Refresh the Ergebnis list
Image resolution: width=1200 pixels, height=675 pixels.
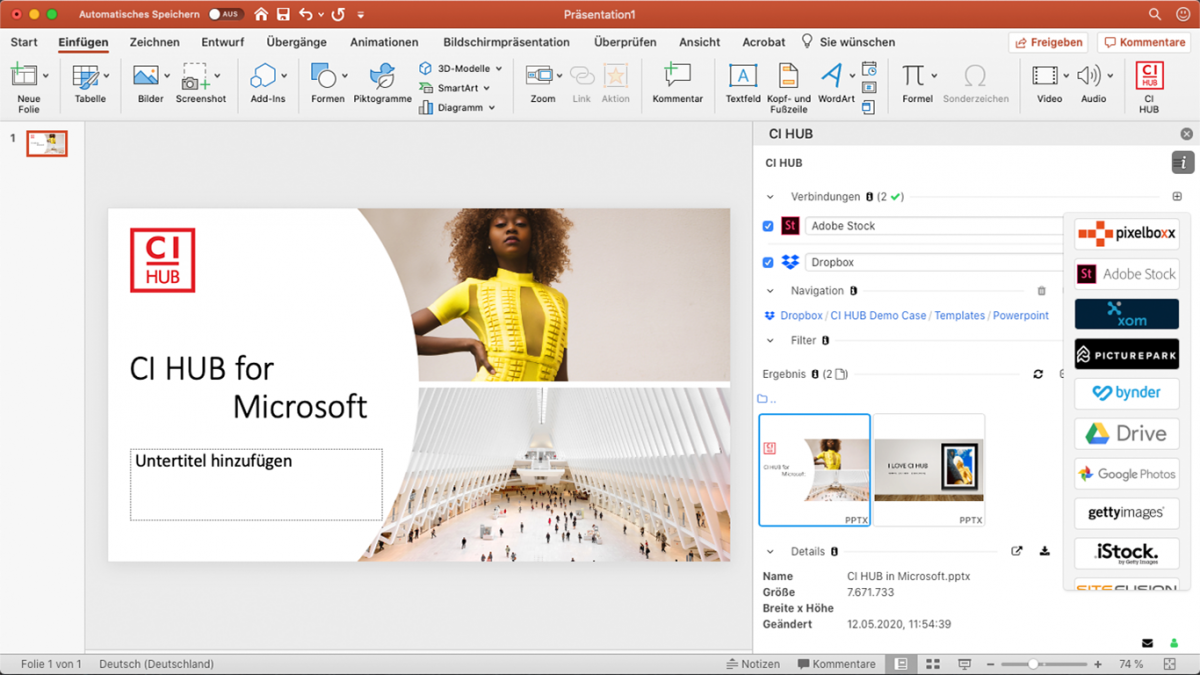1037,373
